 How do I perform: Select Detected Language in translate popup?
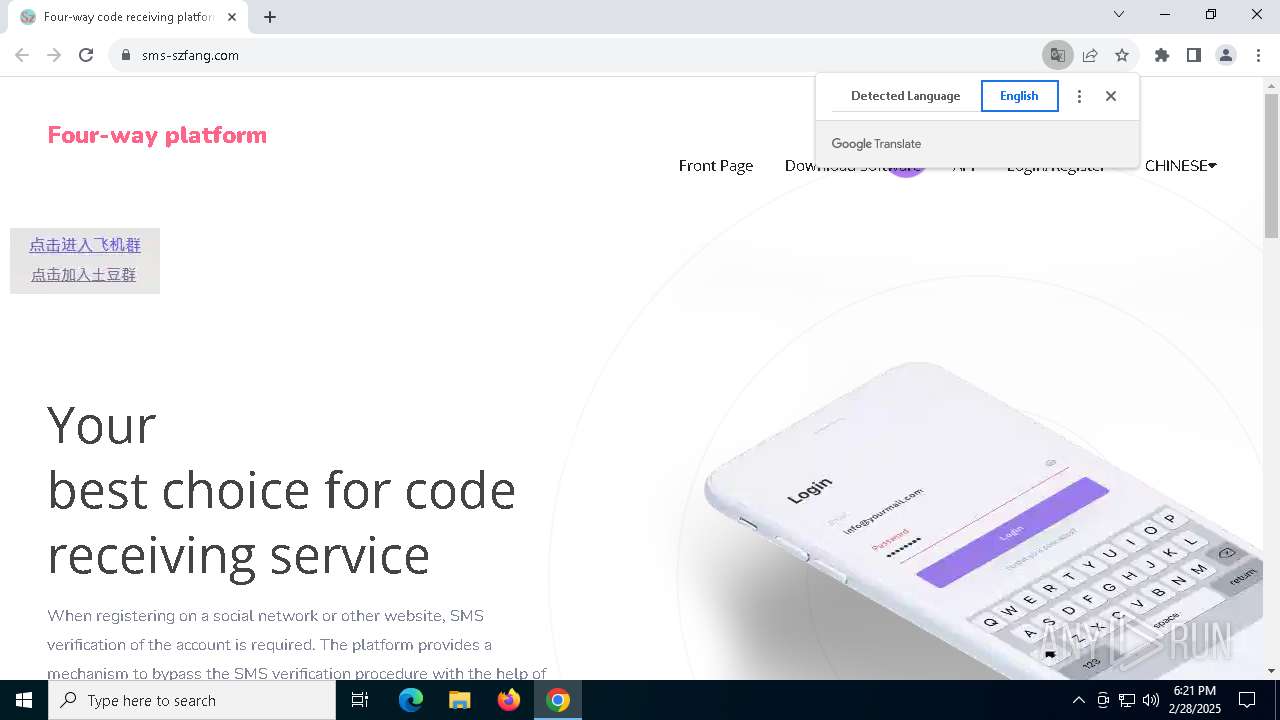coord(905,96)
